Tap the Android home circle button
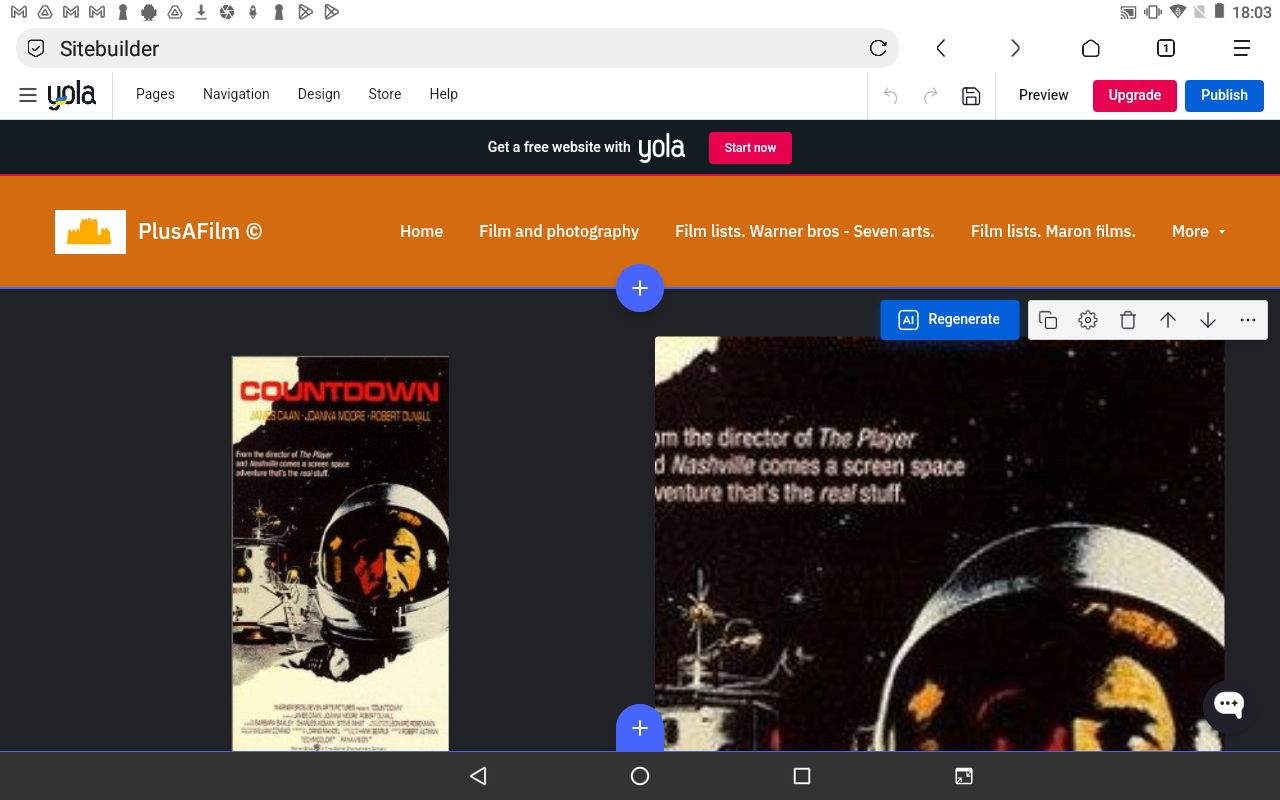 [x=640, y=776]
